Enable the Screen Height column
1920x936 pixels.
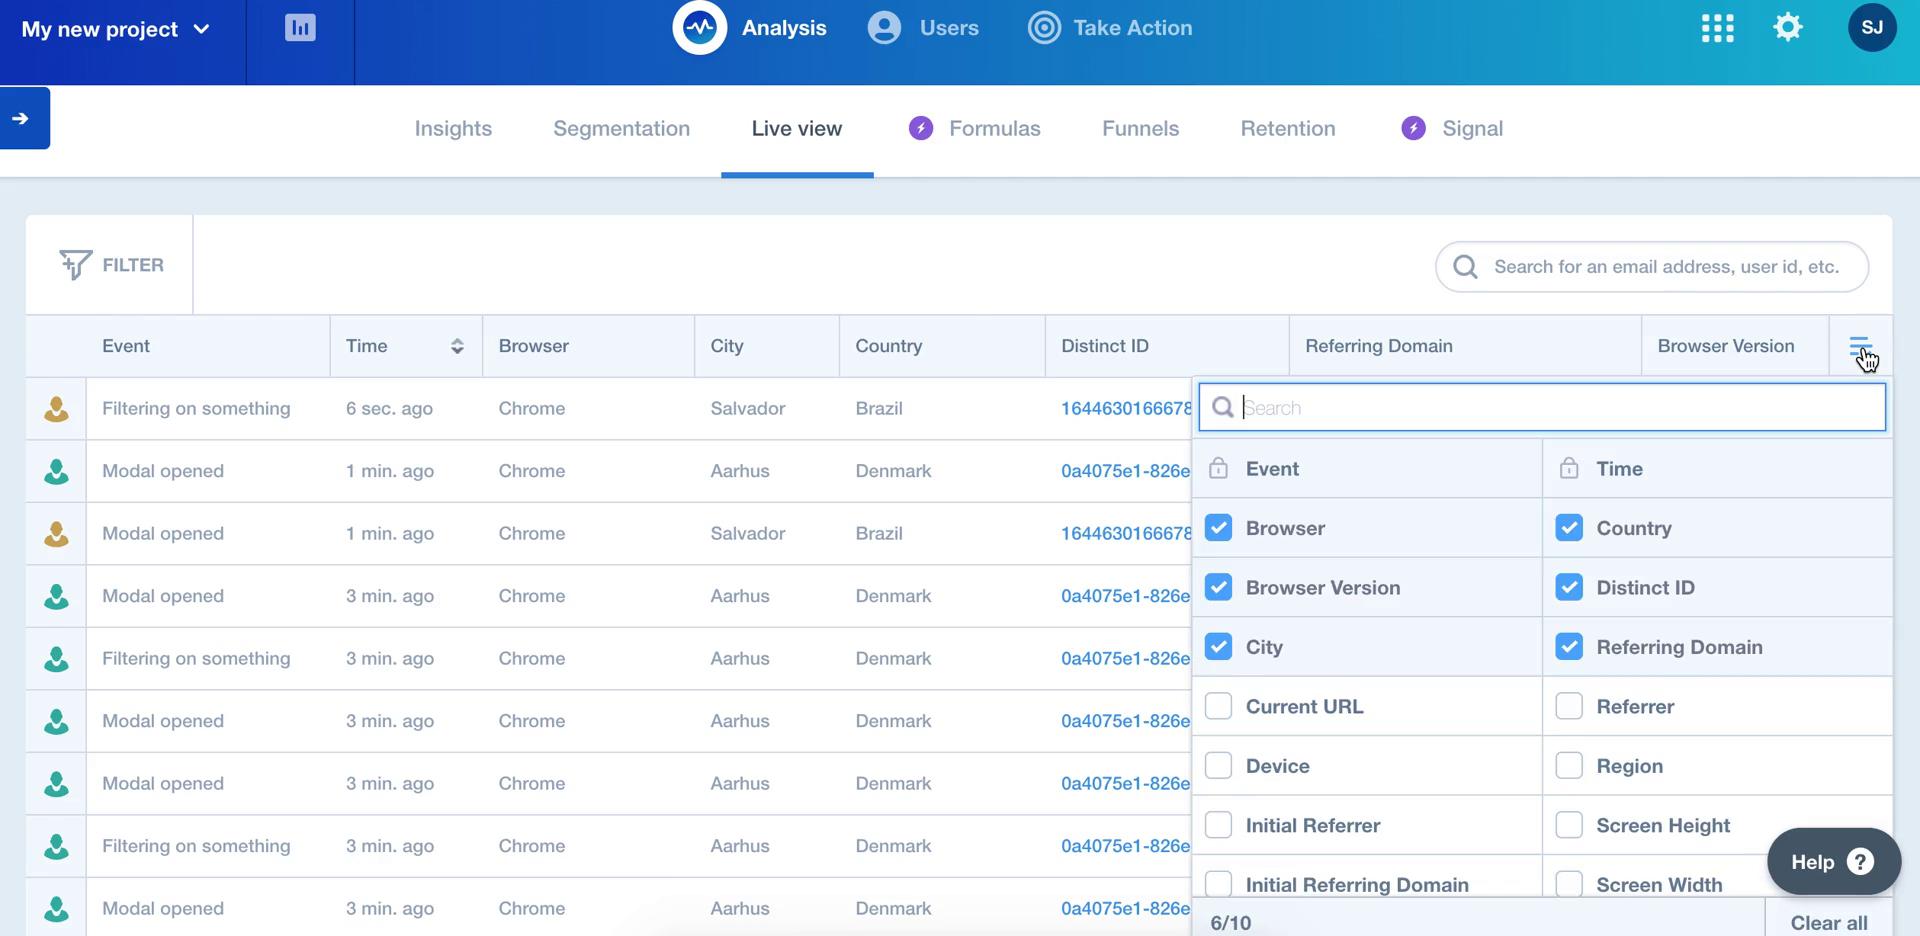pyautogui.click(x=1569, y=825)
